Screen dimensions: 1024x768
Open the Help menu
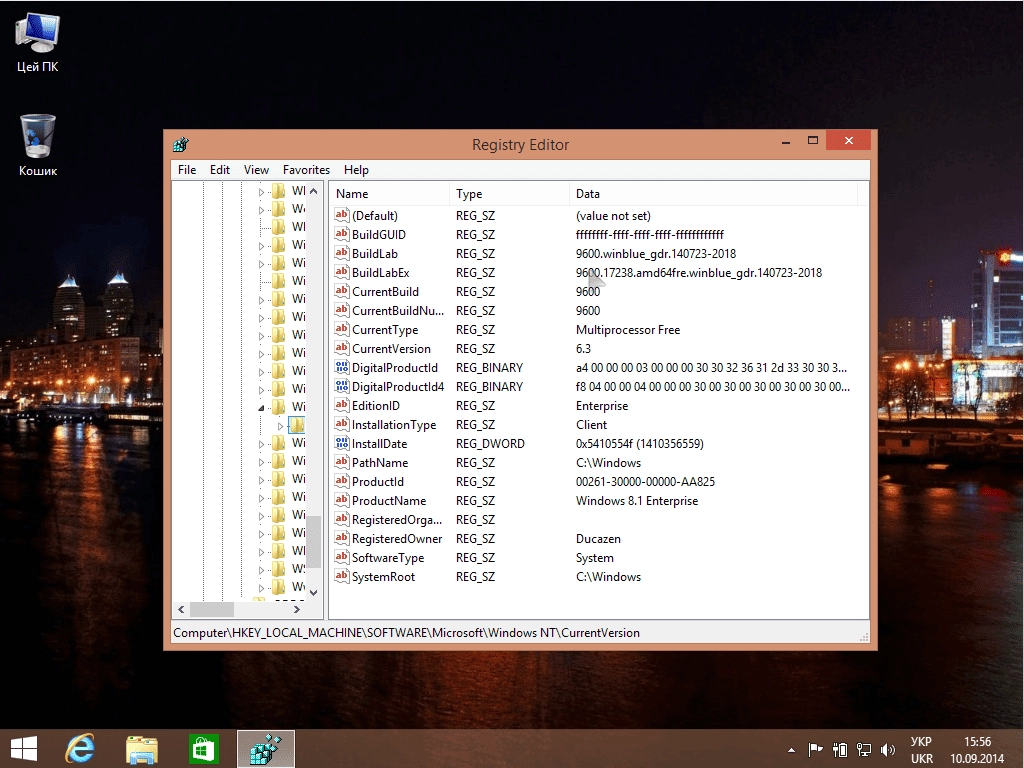356,170
